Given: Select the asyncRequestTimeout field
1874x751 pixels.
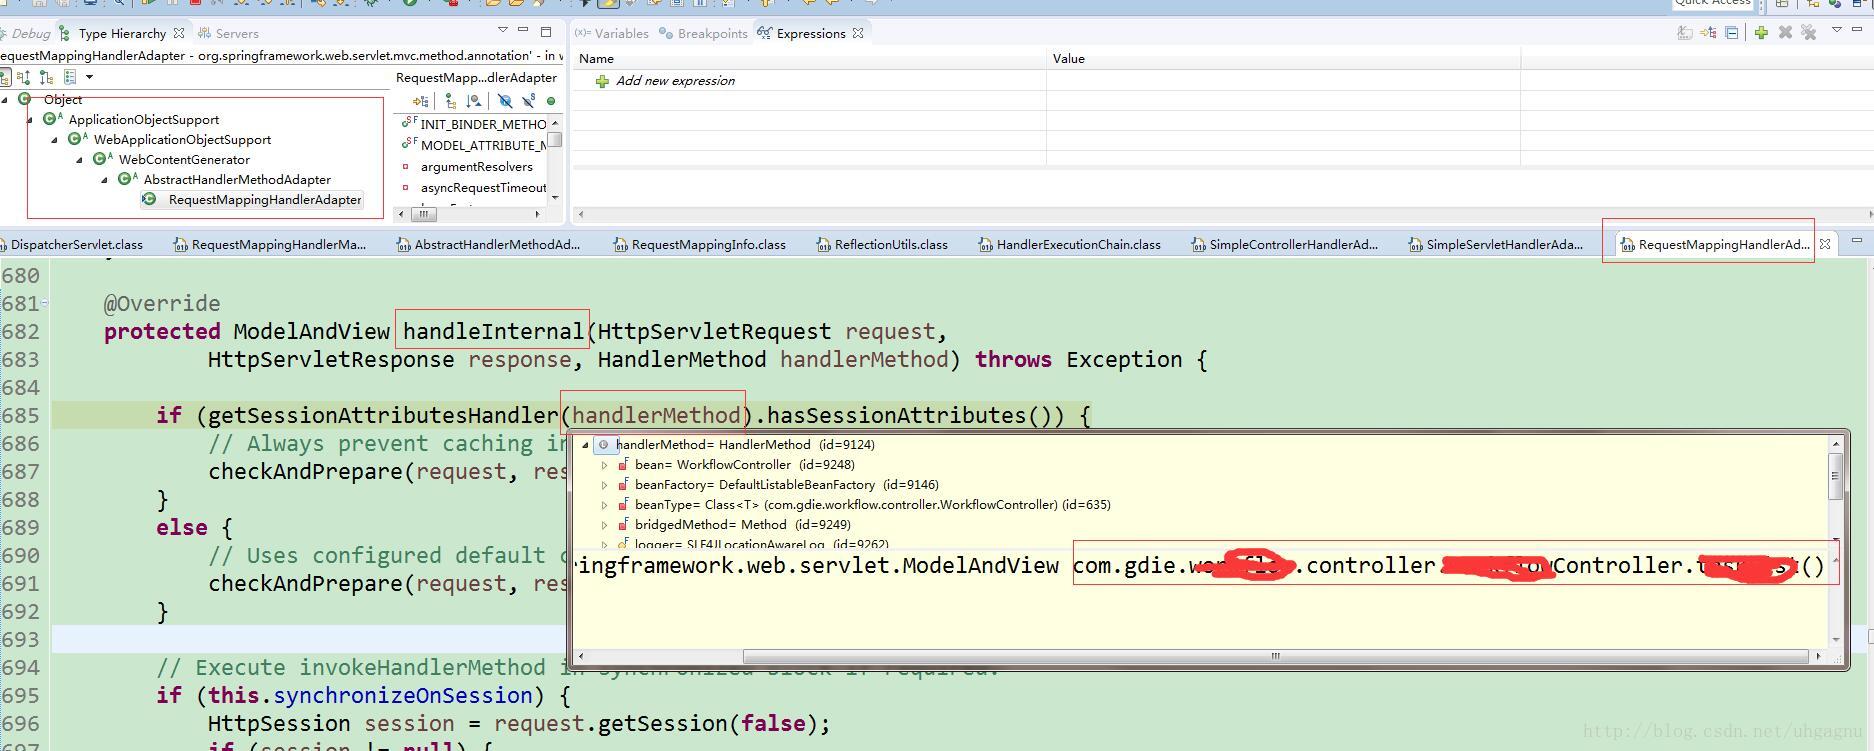Looking at the screenshot, I should pyautogui.click(x=474, y=187).
